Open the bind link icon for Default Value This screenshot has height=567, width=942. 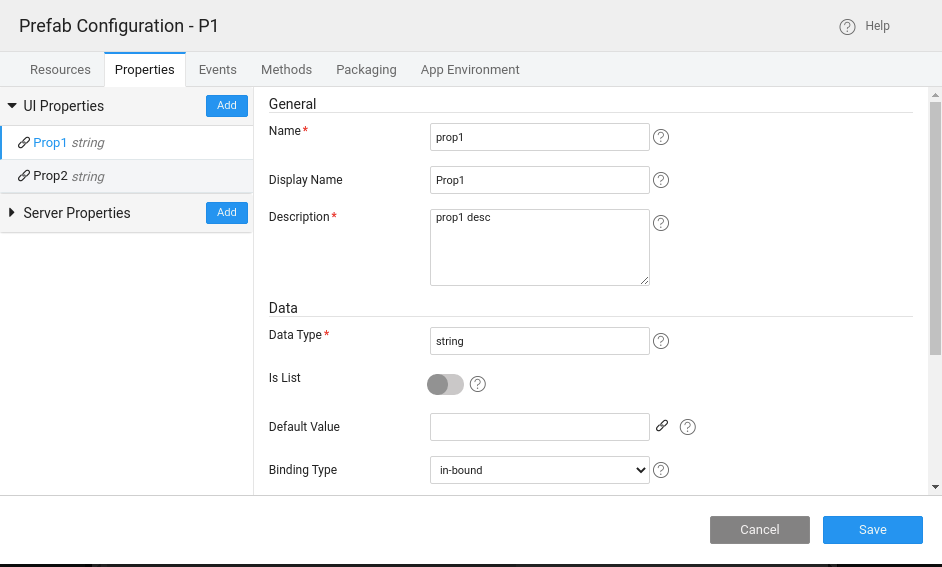(x=662, y=426)
